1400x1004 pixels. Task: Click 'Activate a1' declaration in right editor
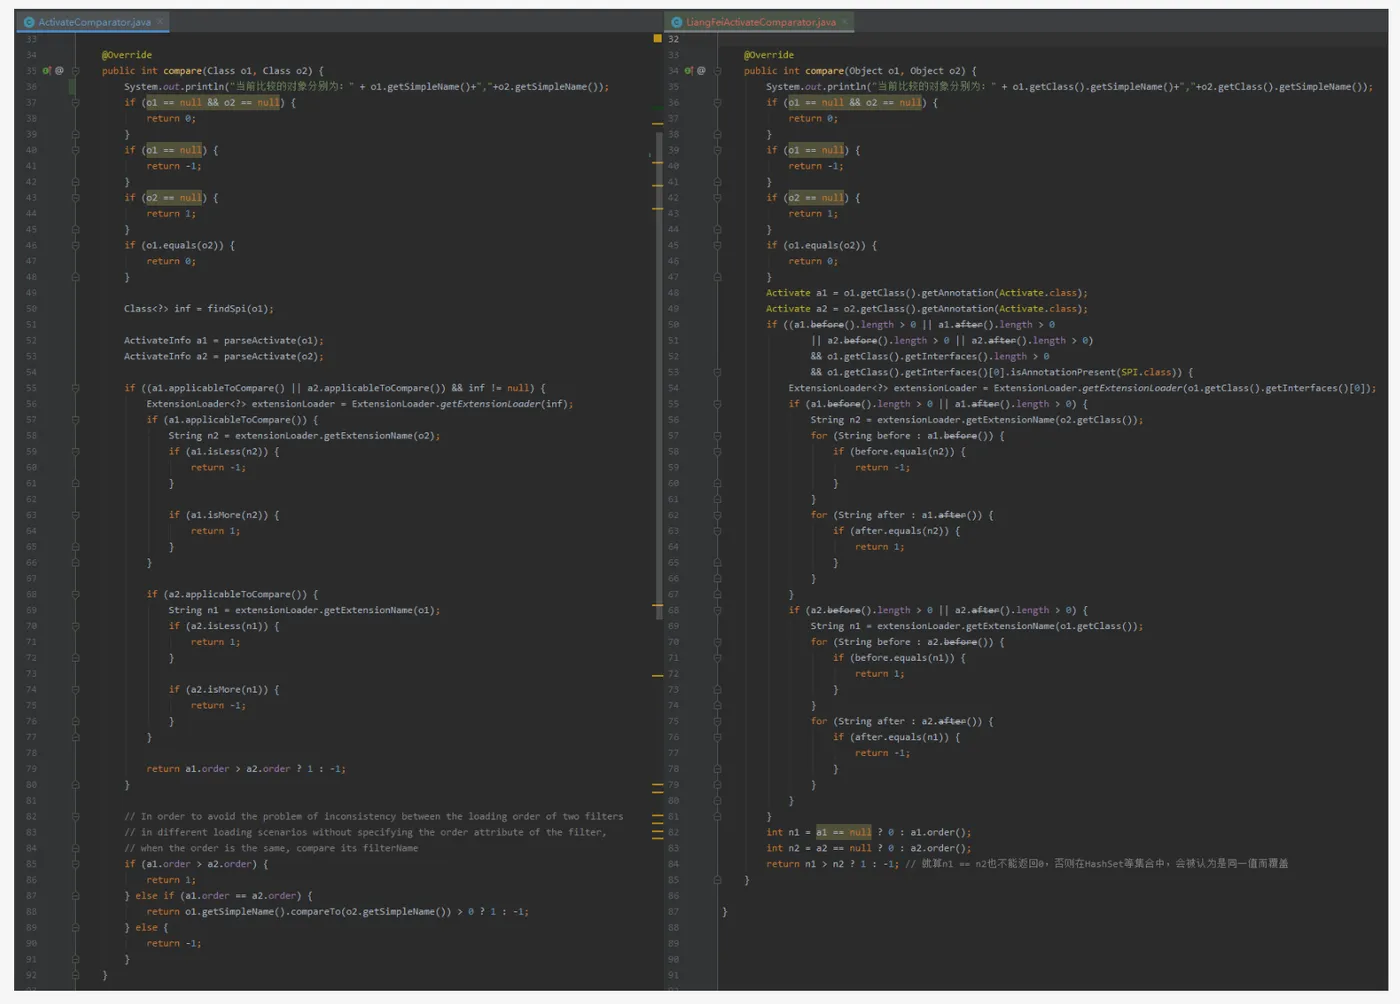[796, 293]
